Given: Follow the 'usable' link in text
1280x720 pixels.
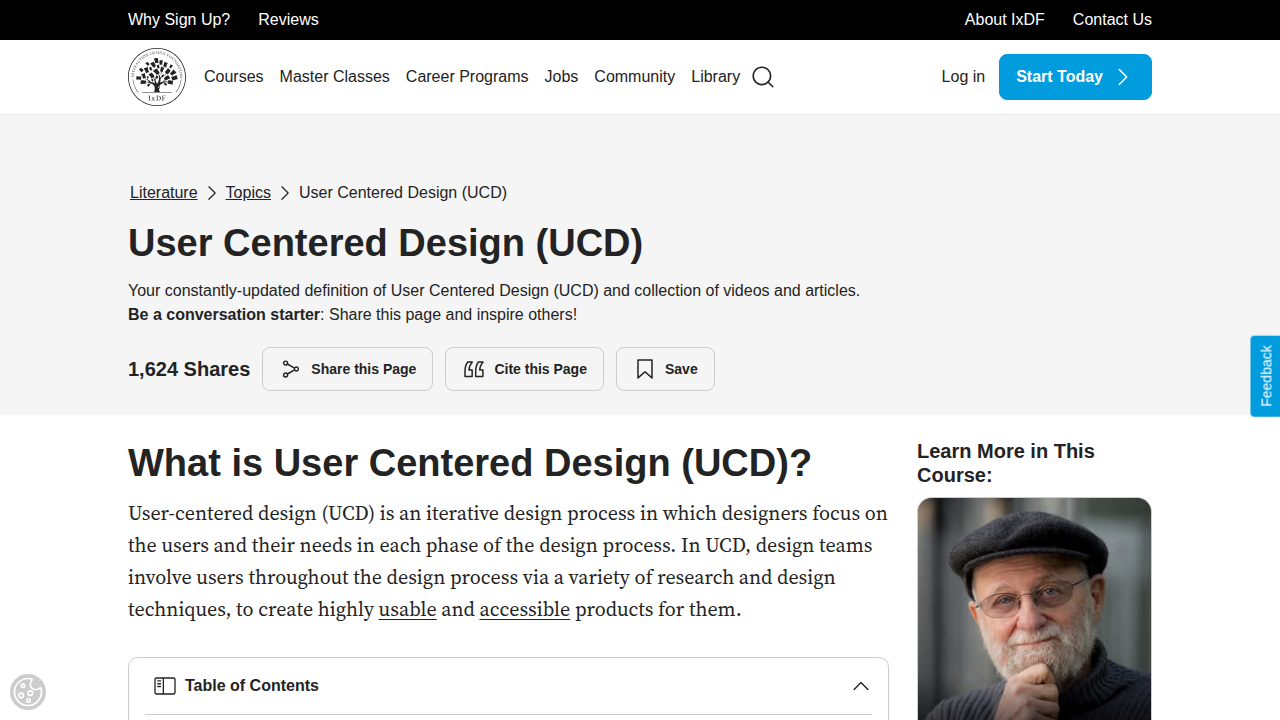Looking at the screenshot, I should pos(407,610).
